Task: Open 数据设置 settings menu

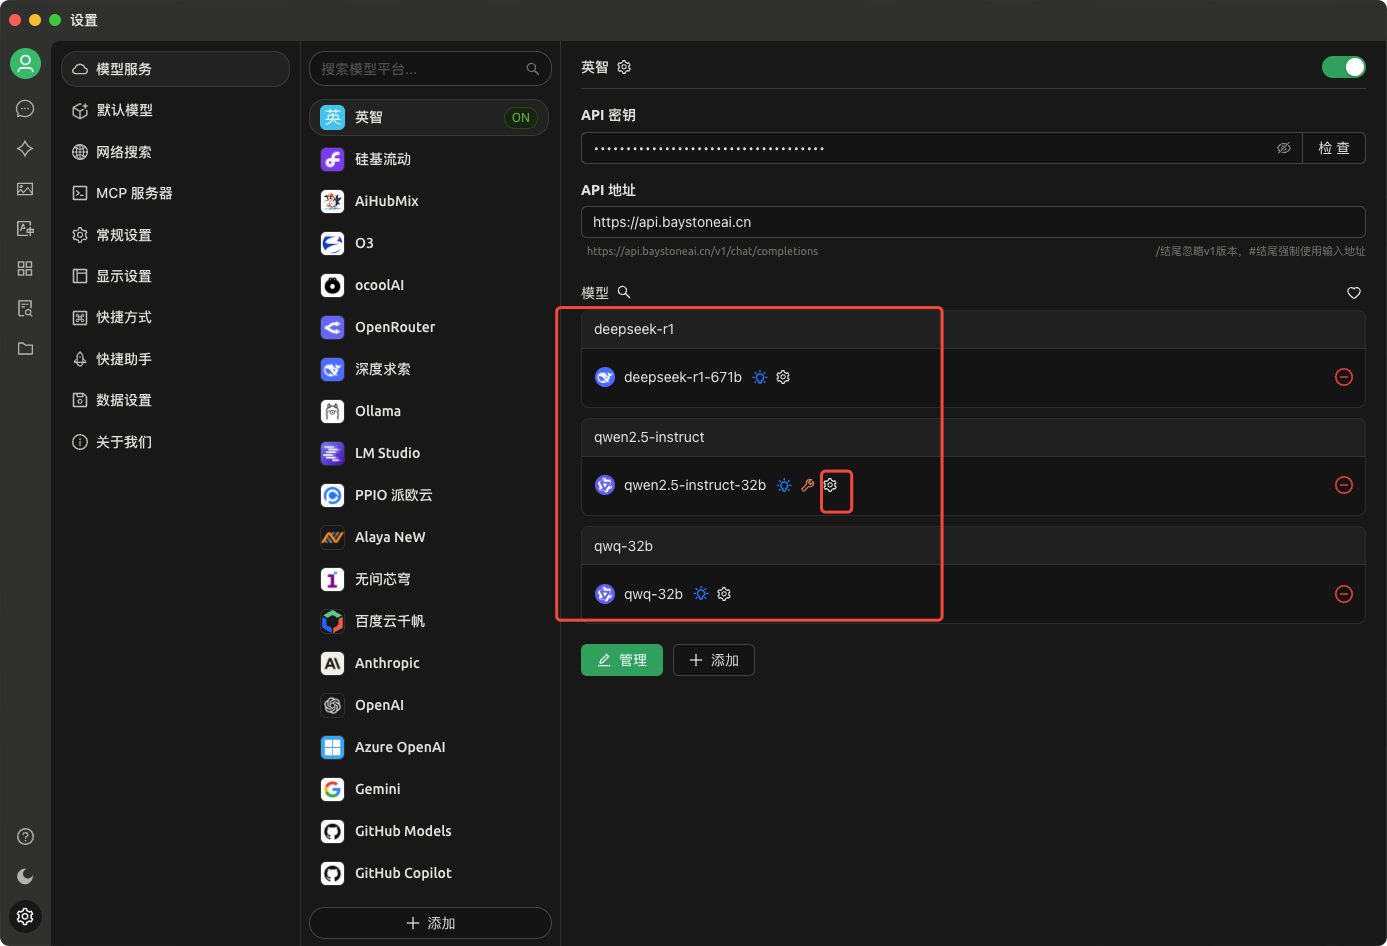Action: pos(175,400)
